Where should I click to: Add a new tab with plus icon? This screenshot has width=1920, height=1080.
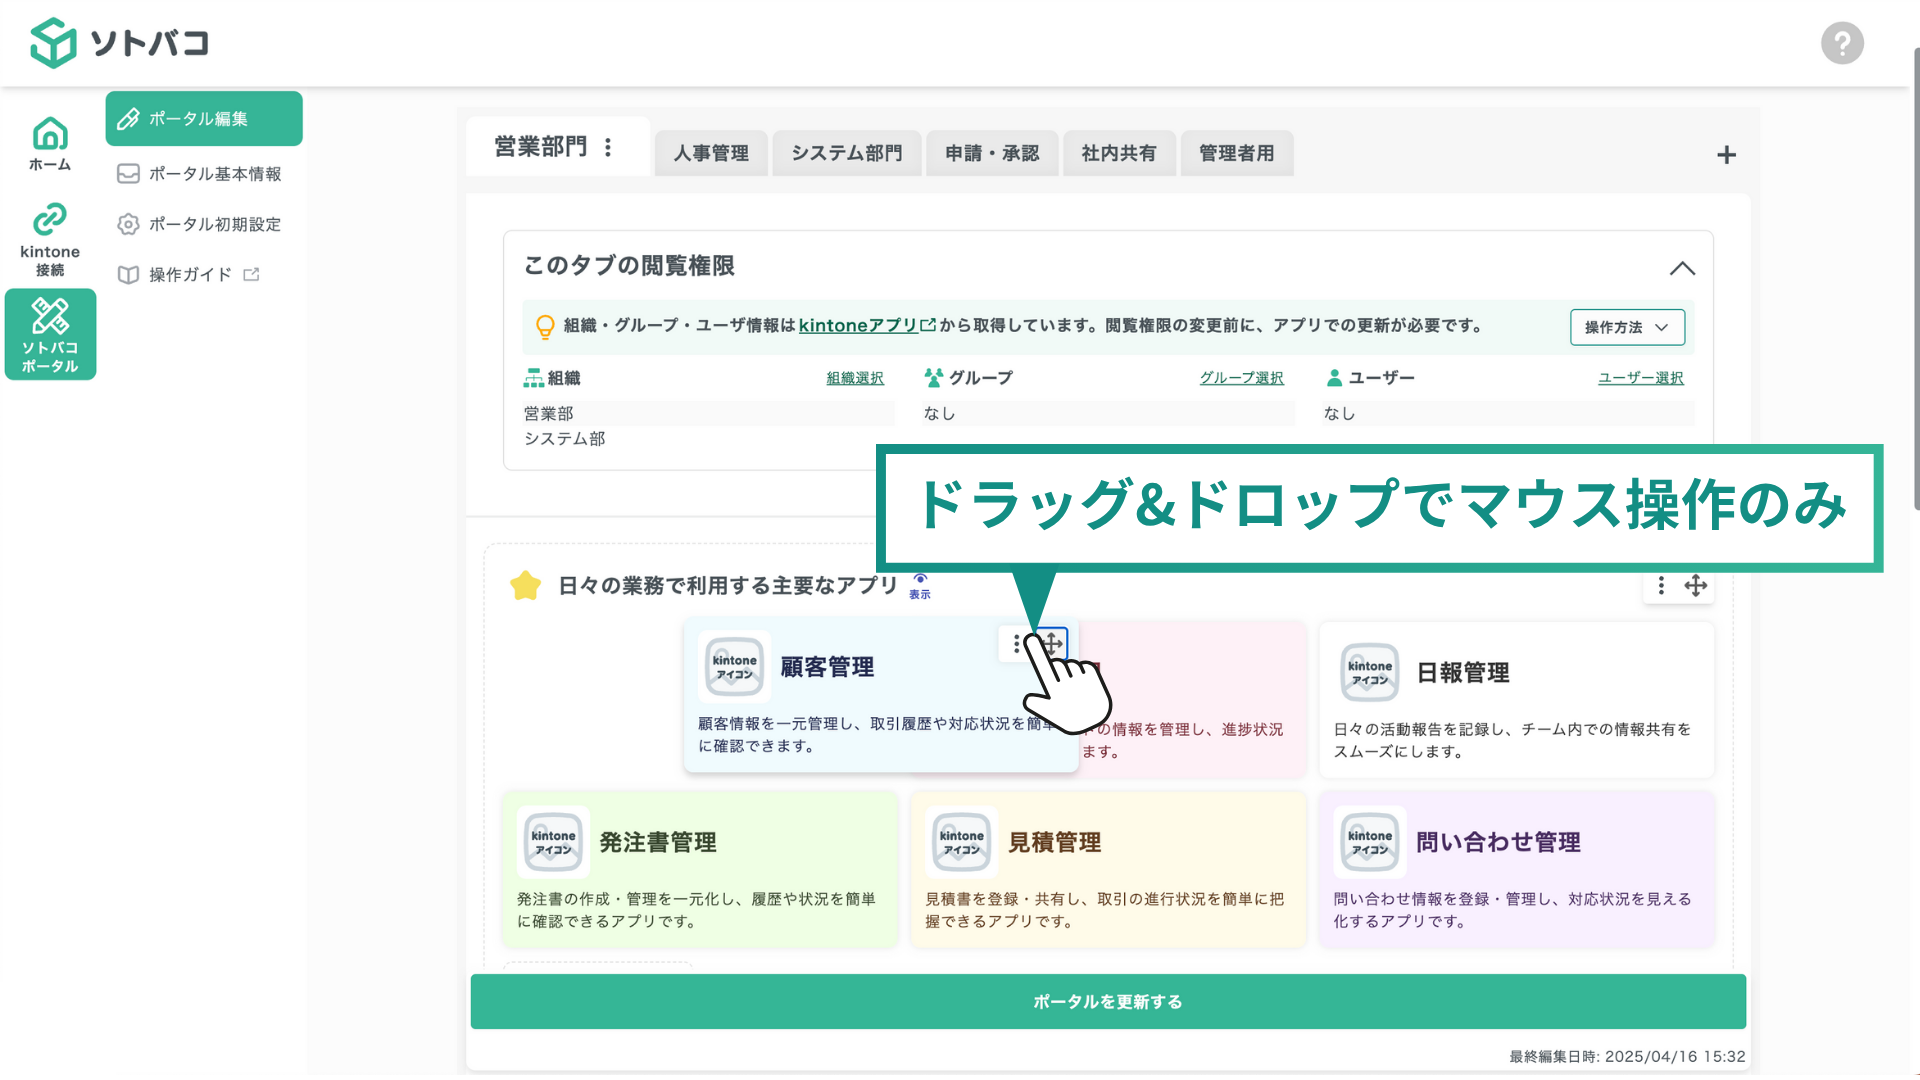pyautogui.click(x=1726, y=155)
